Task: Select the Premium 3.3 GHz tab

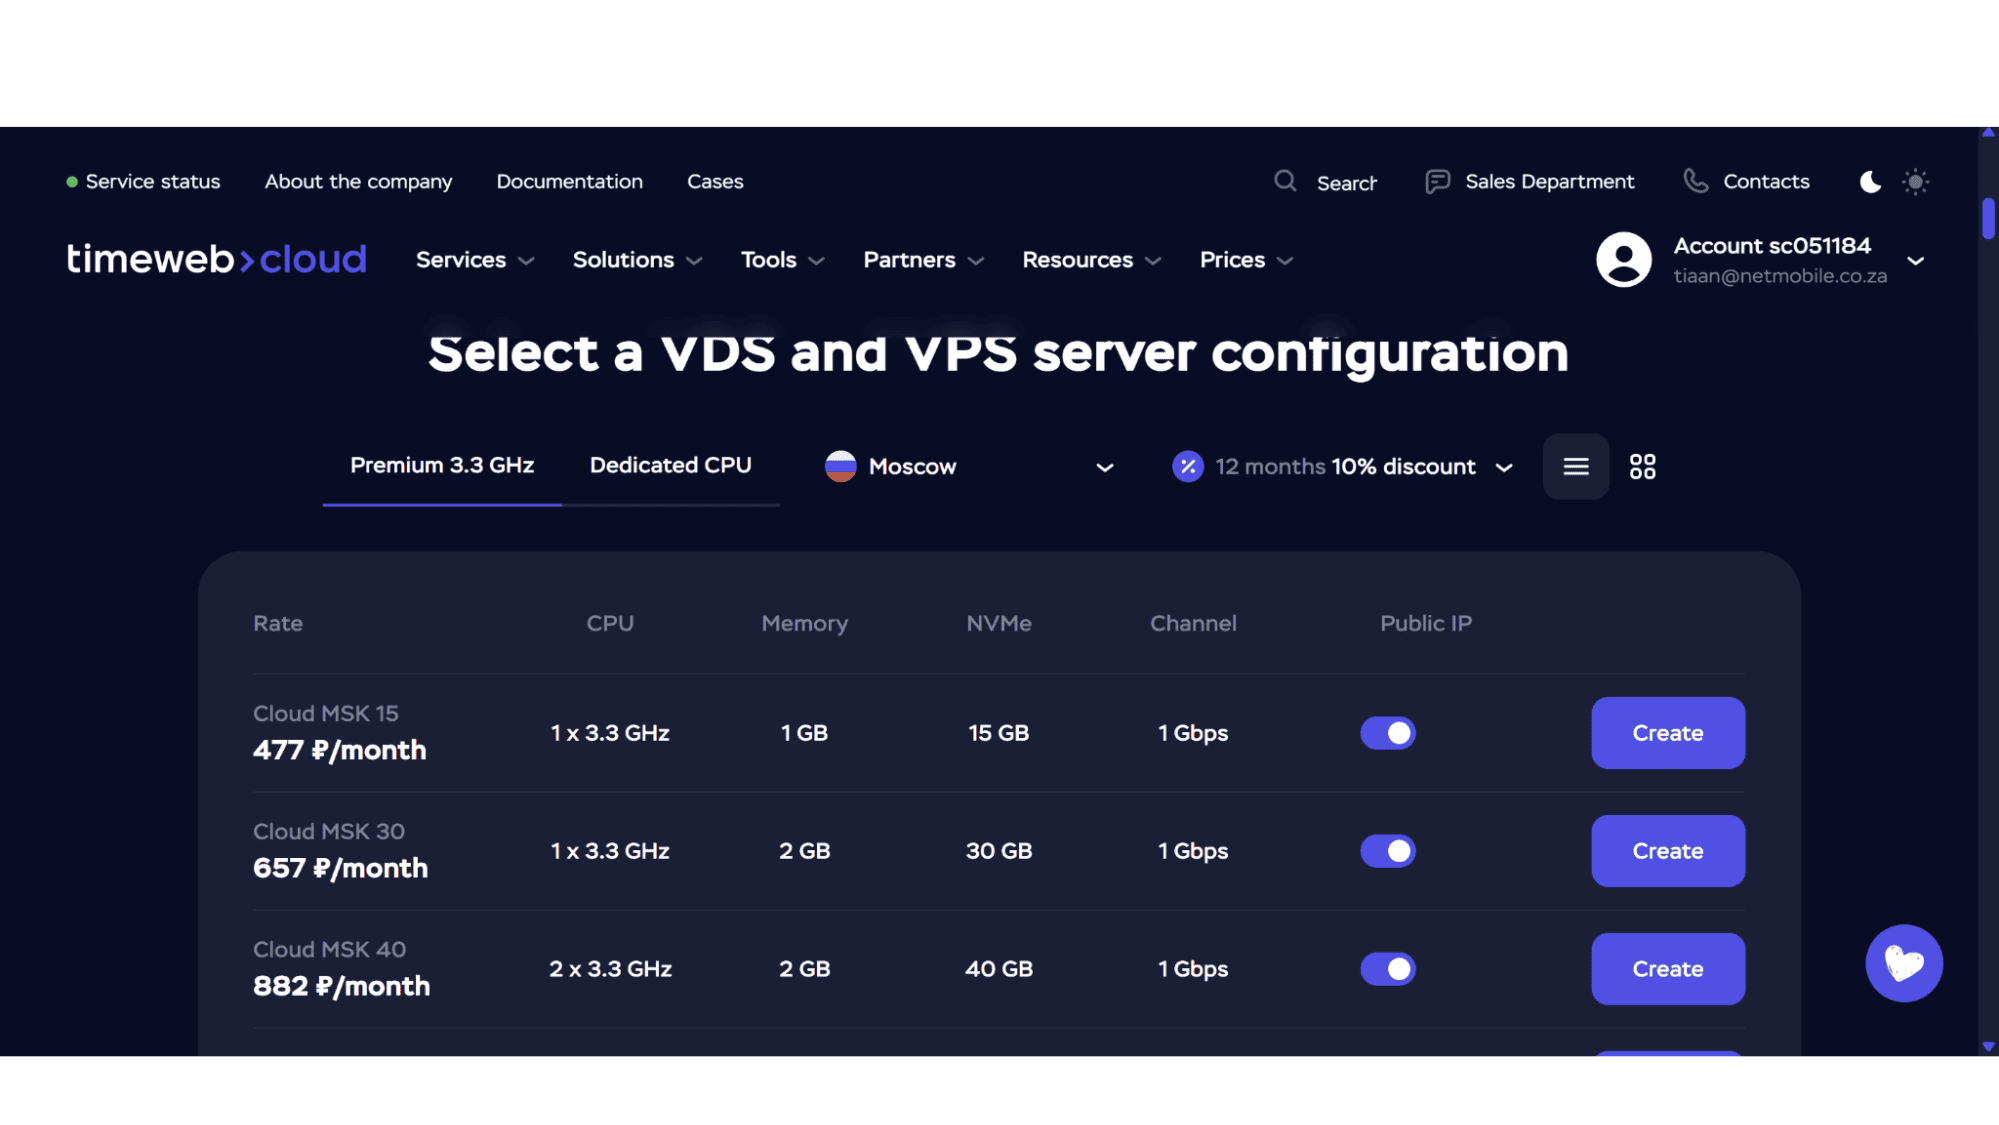Action: click(x=442, y=465)
